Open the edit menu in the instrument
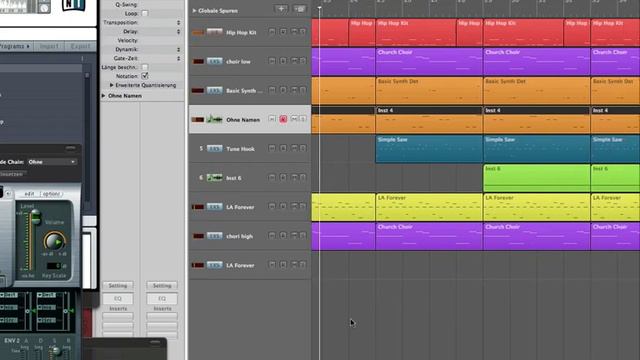The height and width of the screenshot is (360, 640). 29,194
